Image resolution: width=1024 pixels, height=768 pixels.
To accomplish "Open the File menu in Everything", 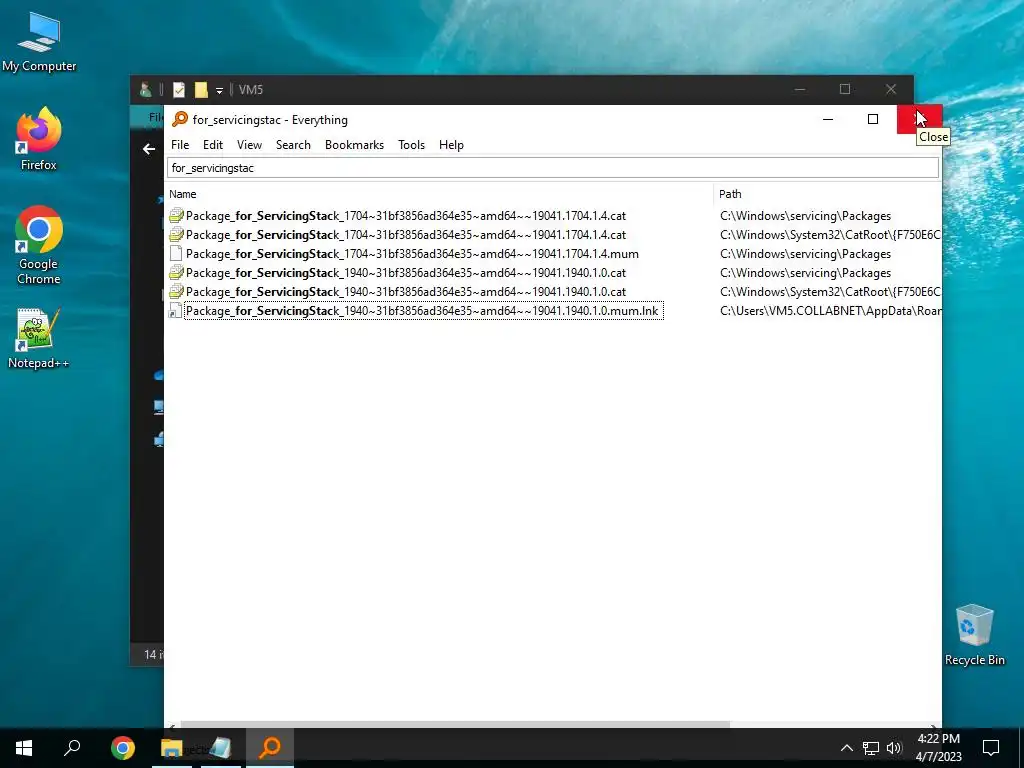I will pyautogui.click(x=180, y=145).
